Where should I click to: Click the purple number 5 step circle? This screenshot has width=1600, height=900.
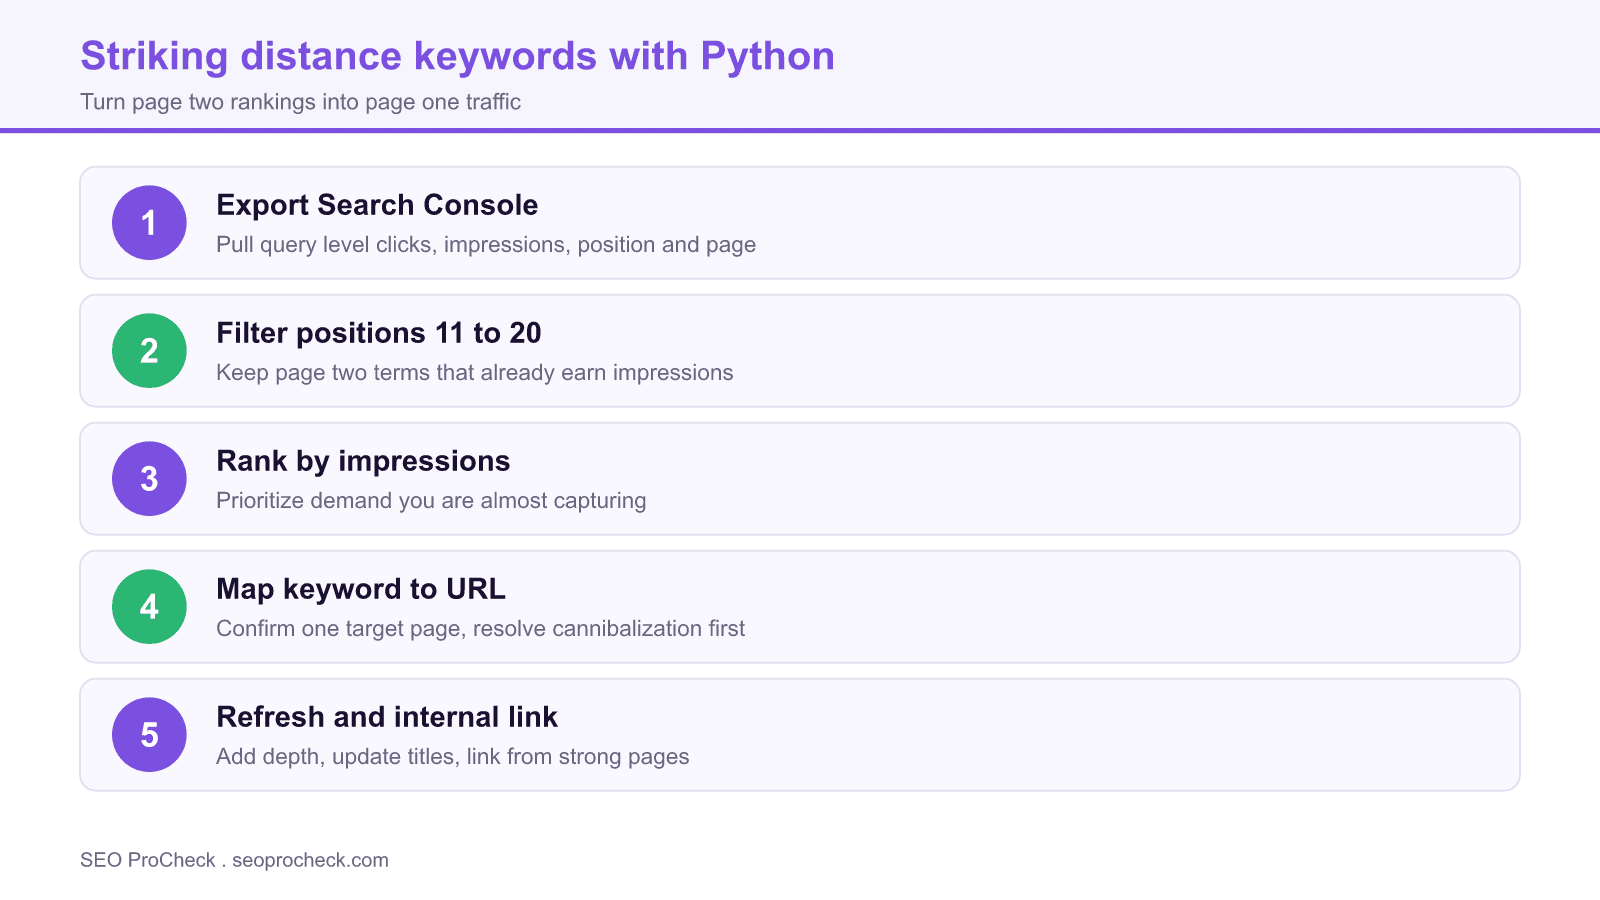click(x=149, y=735)
